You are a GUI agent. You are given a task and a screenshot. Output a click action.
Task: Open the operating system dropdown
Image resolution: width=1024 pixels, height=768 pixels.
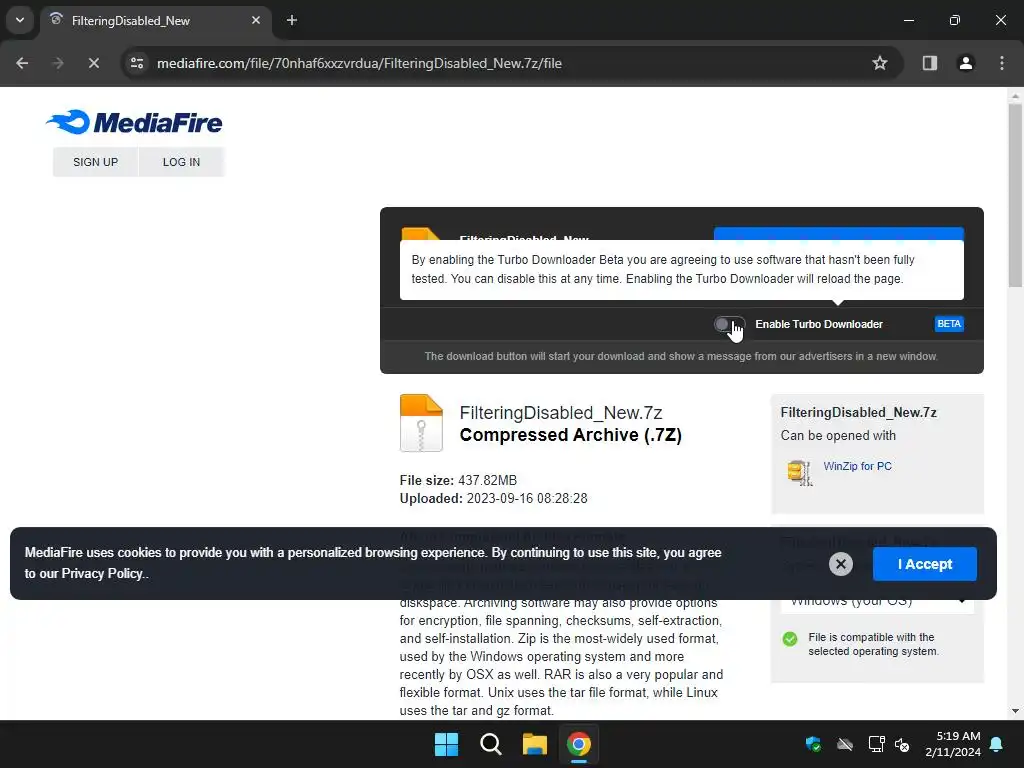877,601
